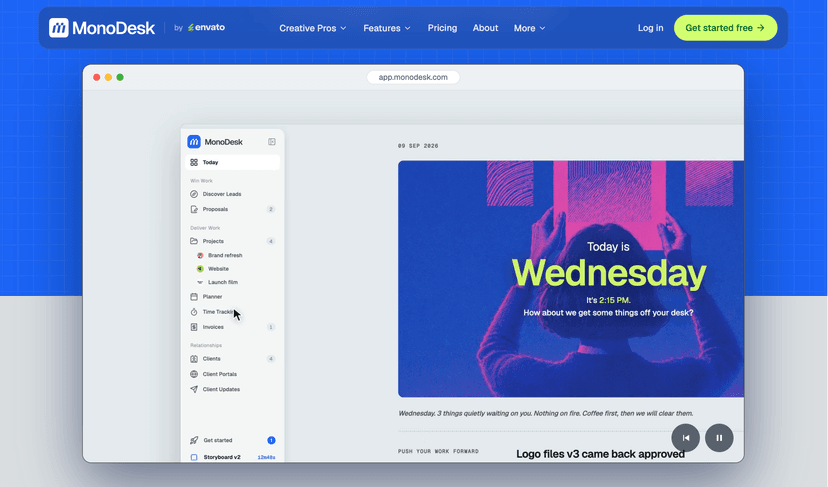Viewport: 828px width, 487px height.
Task: Click the Discover Leads compass icon
Action: tap(194, 194)
